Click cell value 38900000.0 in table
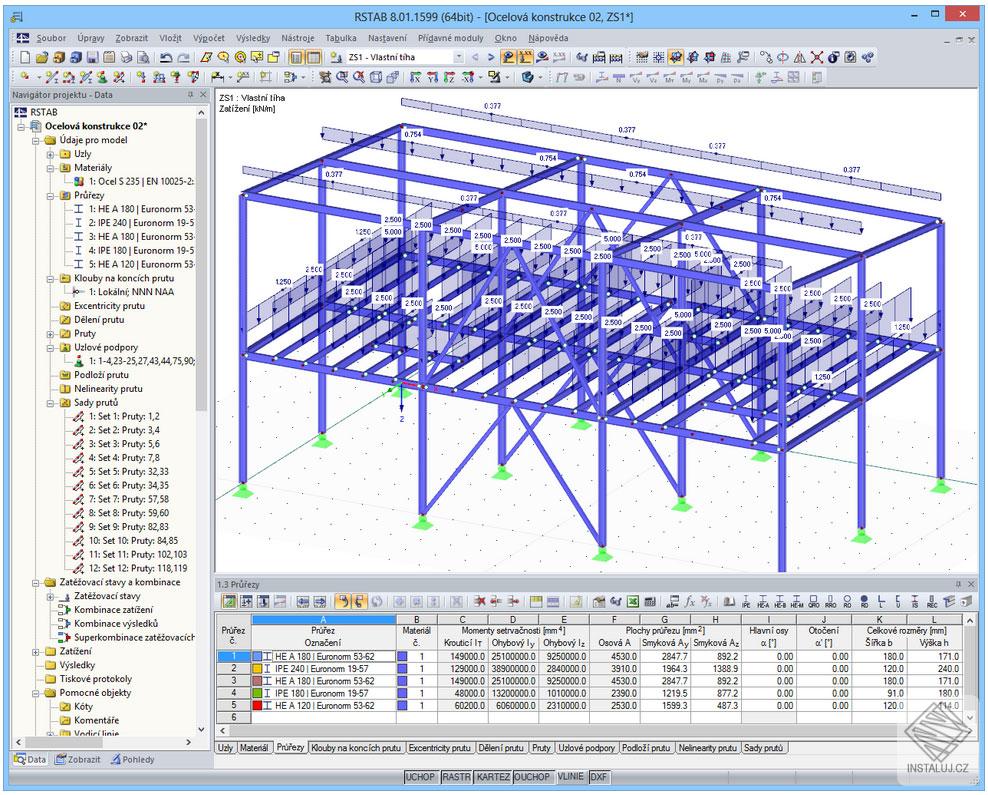Screen dimensions: 988x795 (513, 668)
